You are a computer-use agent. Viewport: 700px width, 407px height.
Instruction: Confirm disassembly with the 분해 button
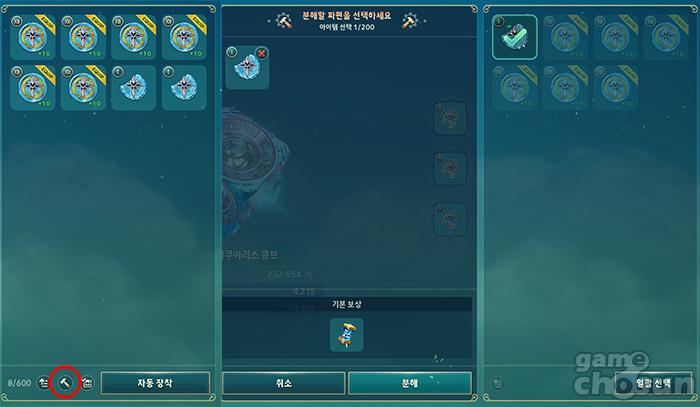pos(410,383)
